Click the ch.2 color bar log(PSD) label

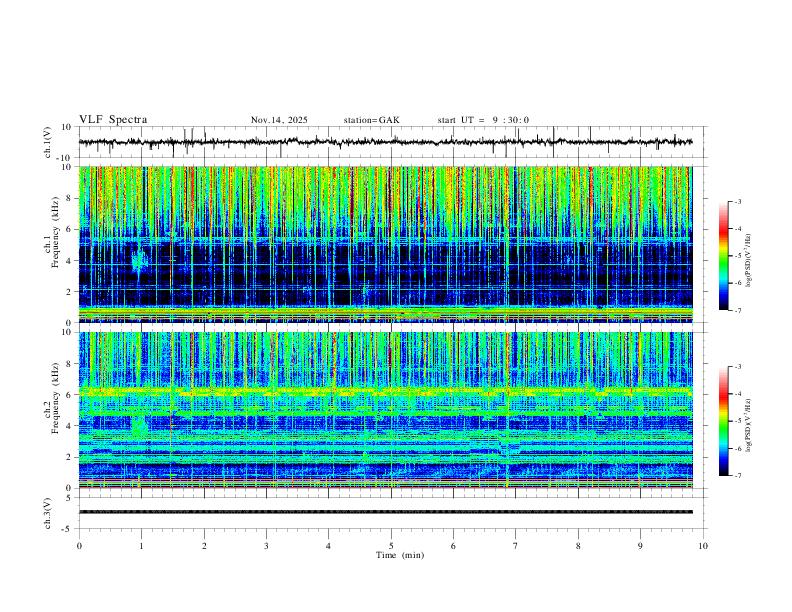pyautogui.click(x=749, y=426)
